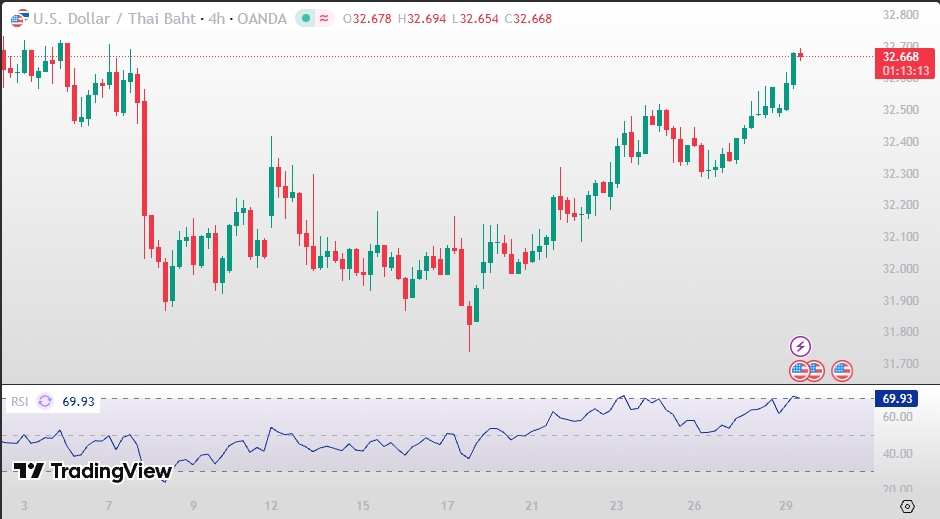Image resolution: width=940 pixels, height=519 pixels.
Task: Open chart settings via hexagon gear icon
Action: (x=907, y=505)
